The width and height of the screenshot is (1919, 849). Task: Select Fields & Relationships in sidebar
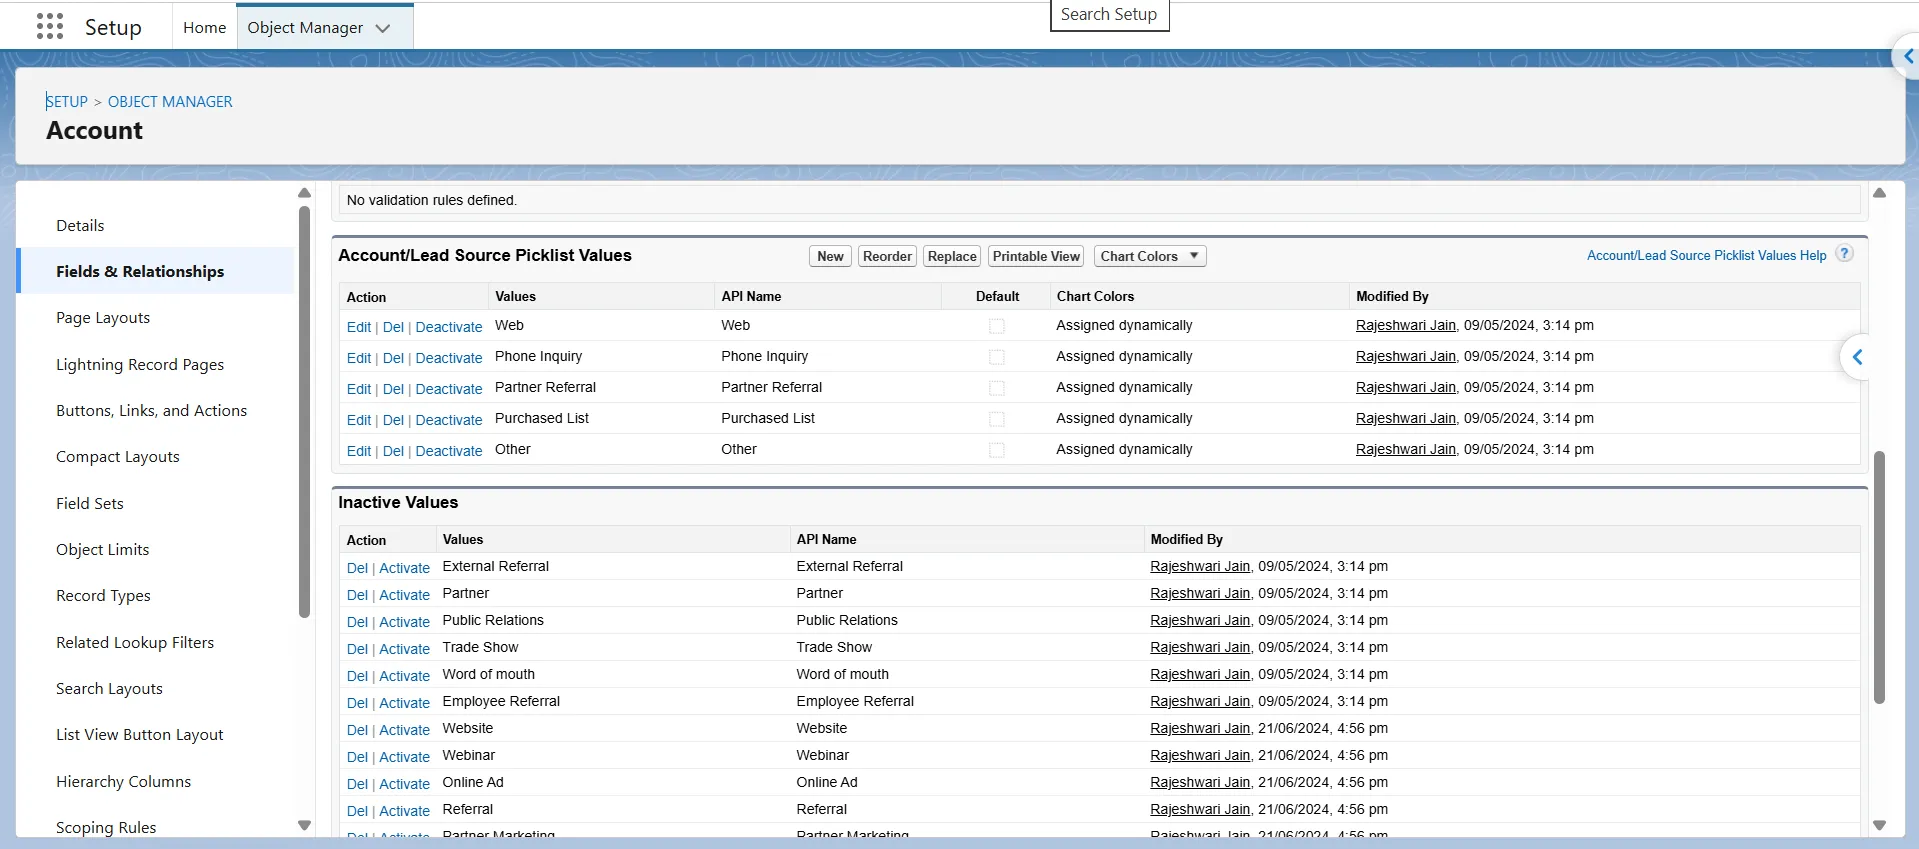140,271
